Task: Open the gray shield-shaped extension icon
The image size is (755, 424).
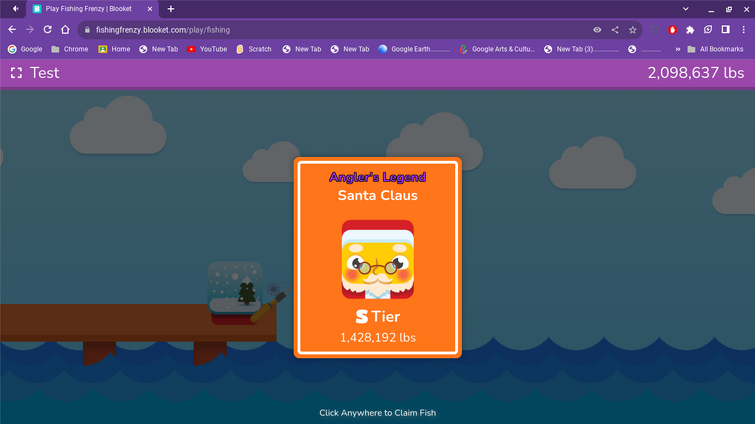Action: point(655,30)
